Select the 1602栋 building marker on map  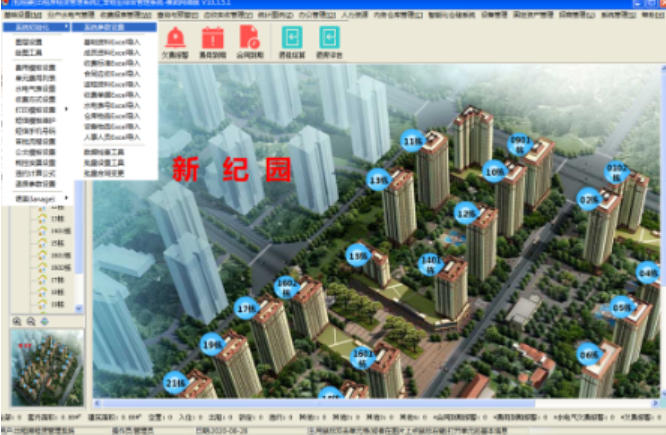[x=286, y=288]
